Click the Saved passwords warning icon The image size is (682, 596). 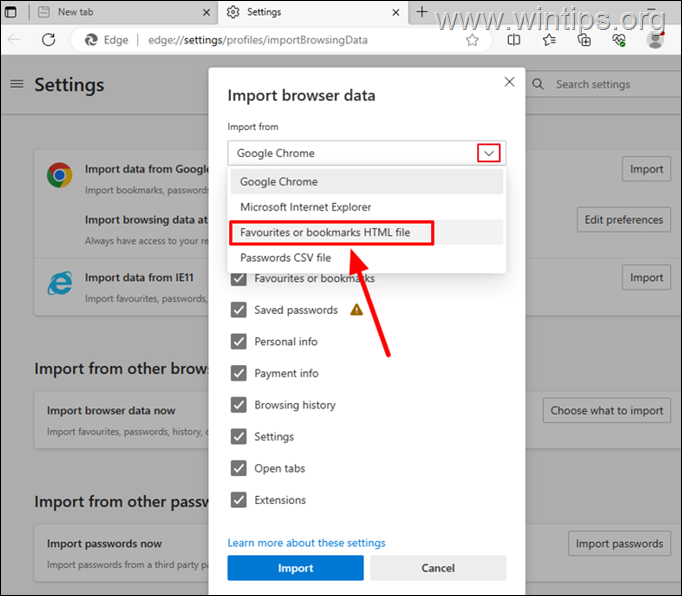click(x=356, y=310)
